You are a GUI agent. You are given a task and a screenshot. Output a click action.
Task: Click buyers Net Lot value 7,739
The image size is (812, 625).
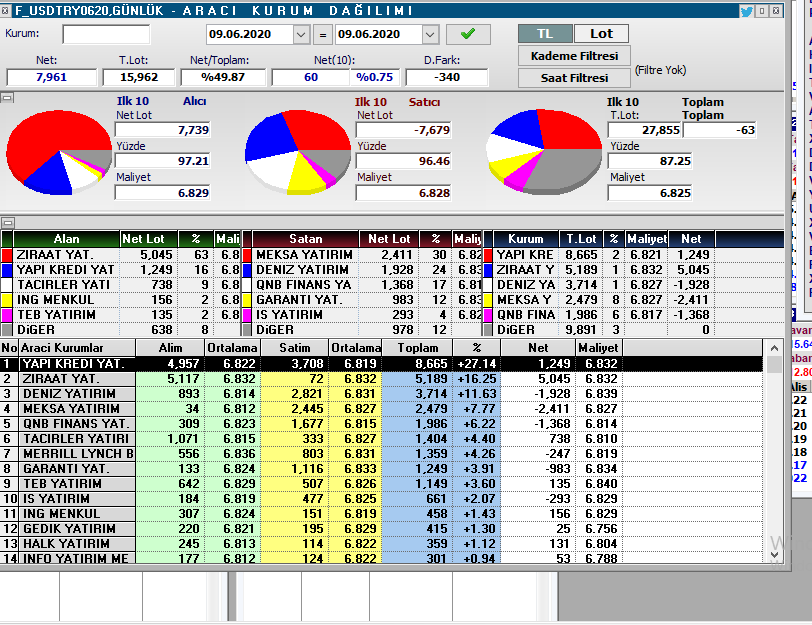pyautogui.click(x=163, y=130)
